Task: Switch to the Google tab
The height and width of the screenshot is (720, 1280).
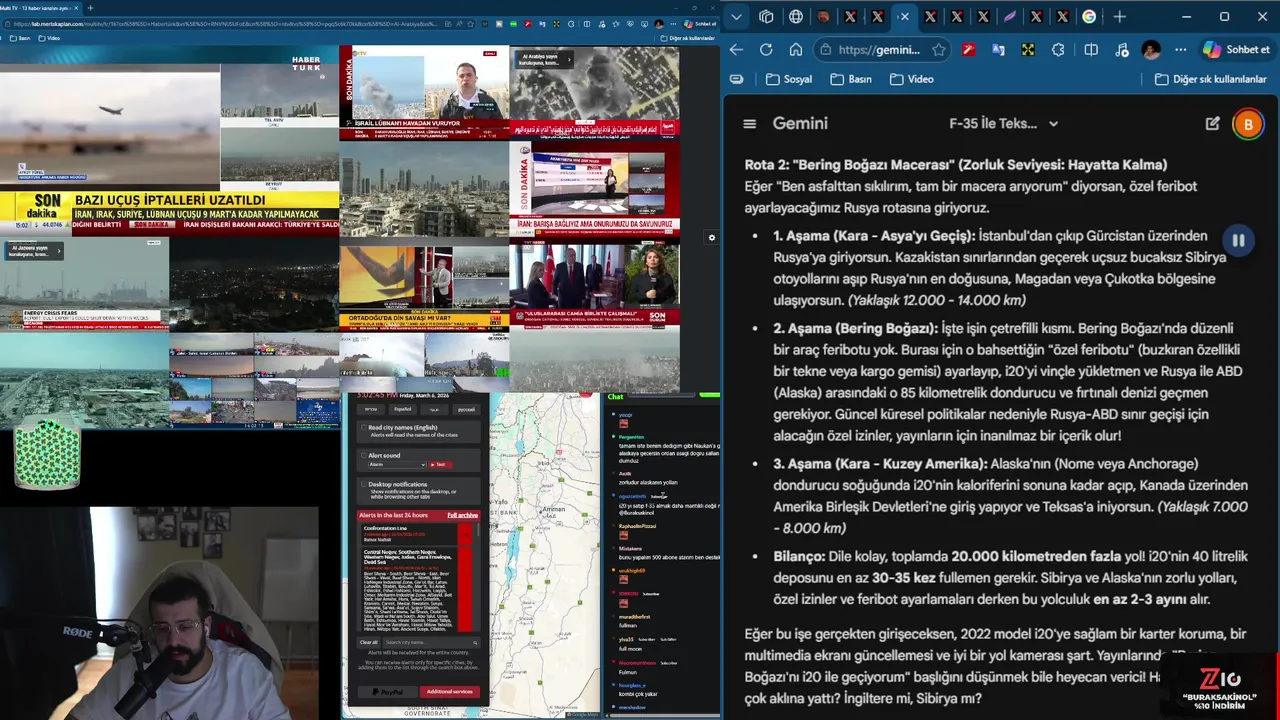Action: [x=1089, y=16]
